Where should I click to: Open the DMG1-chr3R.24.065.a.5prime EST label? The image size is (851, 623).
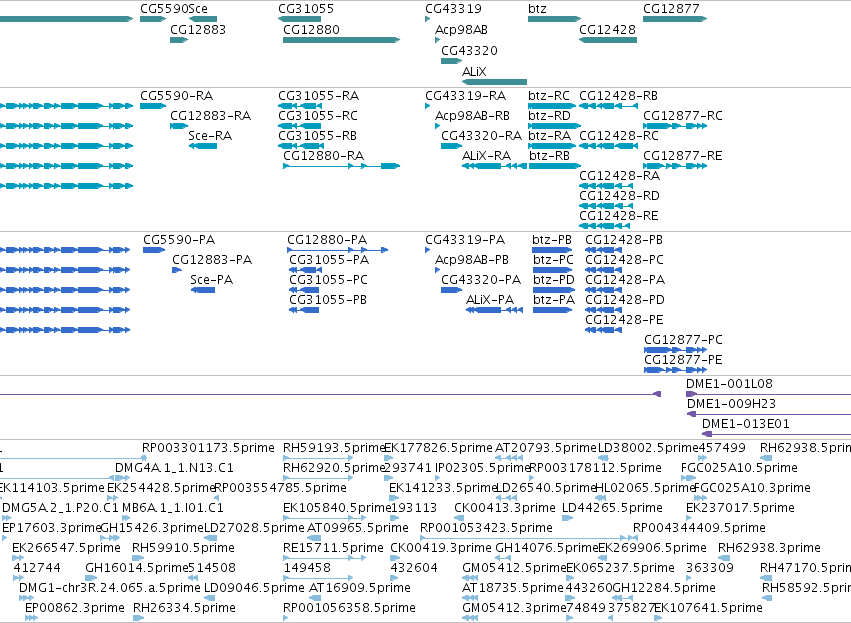pyautogui.click(x=110, y=588)
